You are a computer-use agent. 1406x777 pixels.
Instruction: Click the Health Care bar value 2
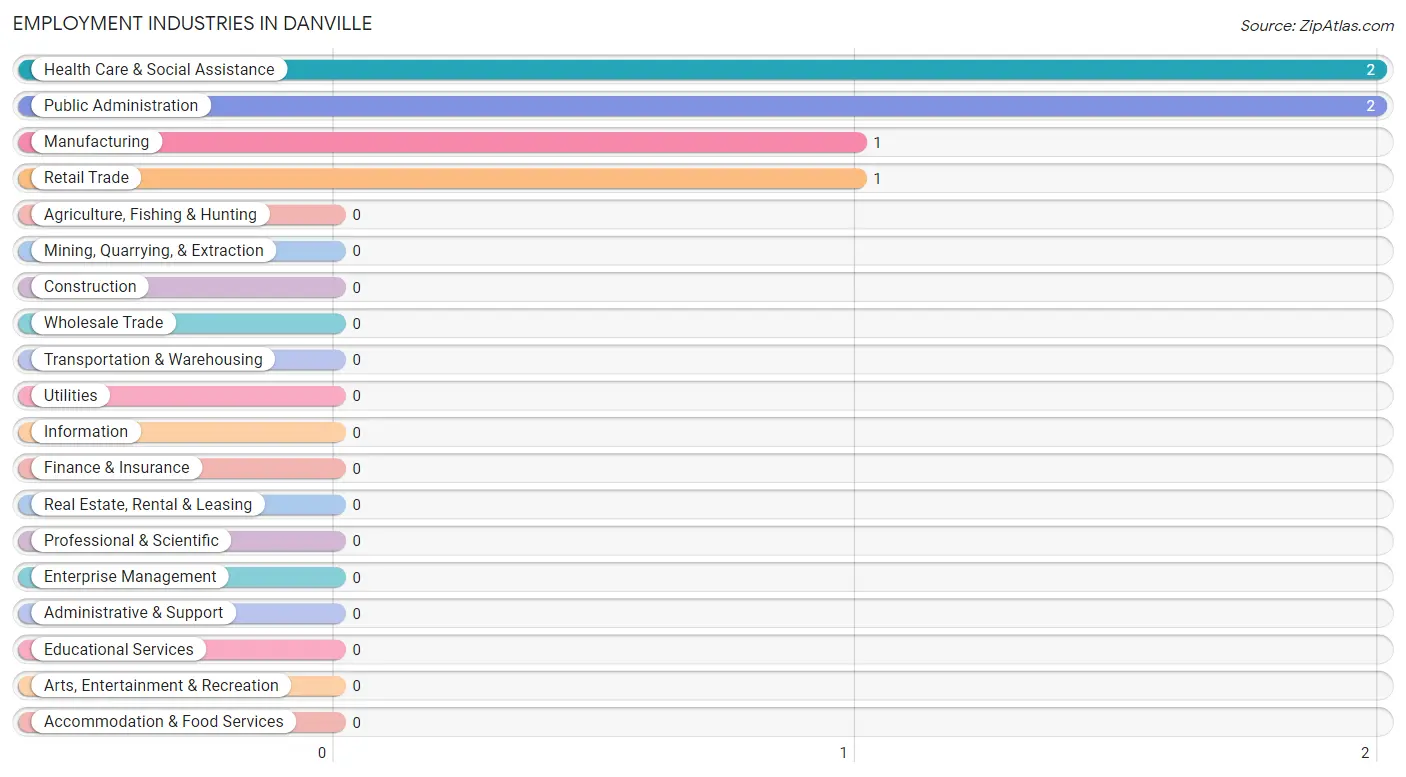(x=1371, y=70)
